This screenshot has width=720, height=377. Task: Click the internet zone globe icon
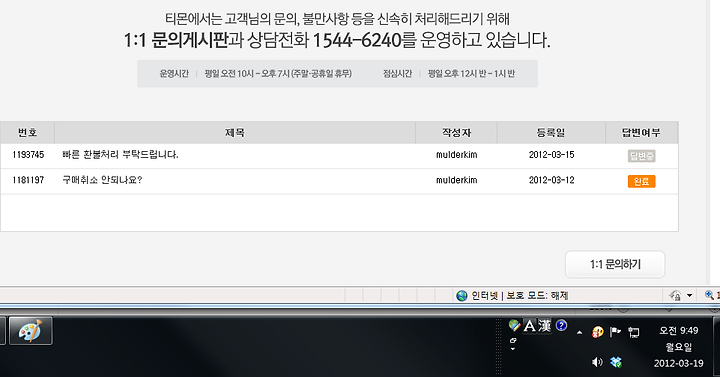pos(461,296)
